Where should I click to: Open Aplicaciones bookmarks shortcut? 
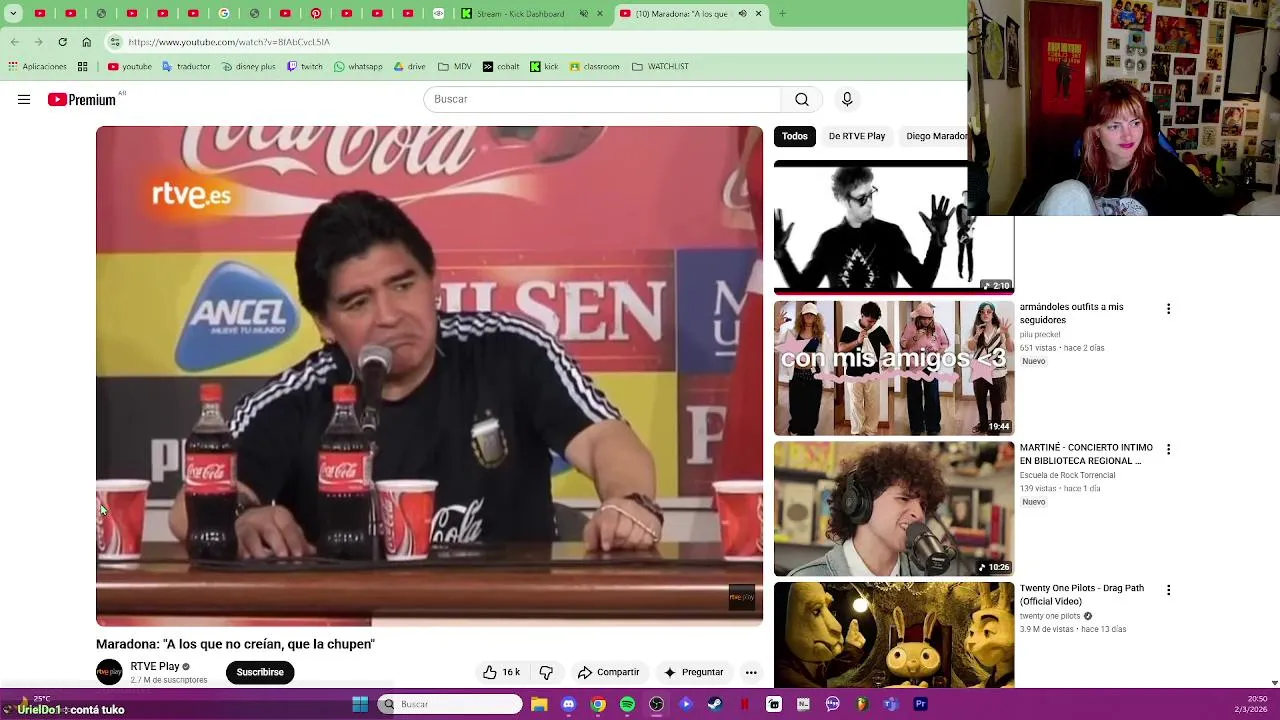tap(38, 67)
